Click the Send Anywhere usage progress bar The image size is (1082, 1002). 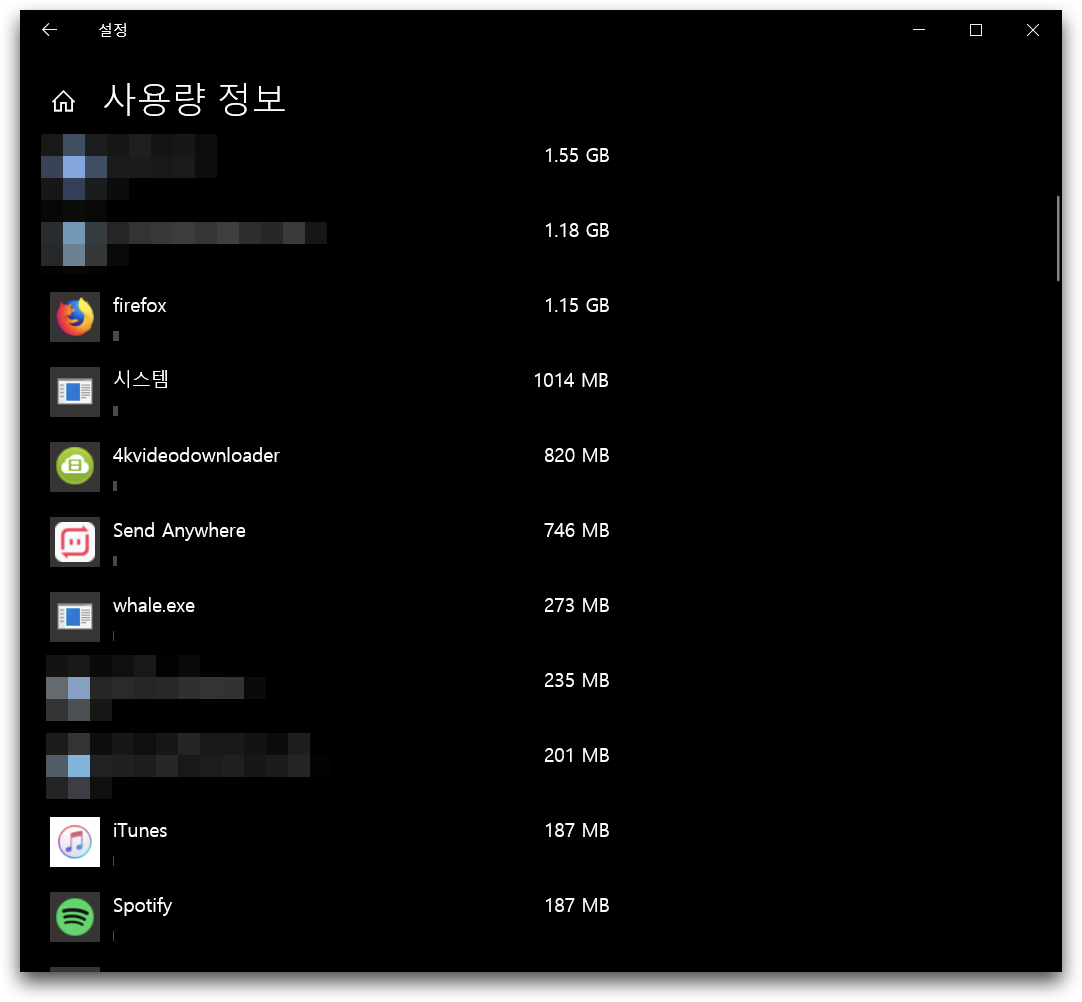115,561
